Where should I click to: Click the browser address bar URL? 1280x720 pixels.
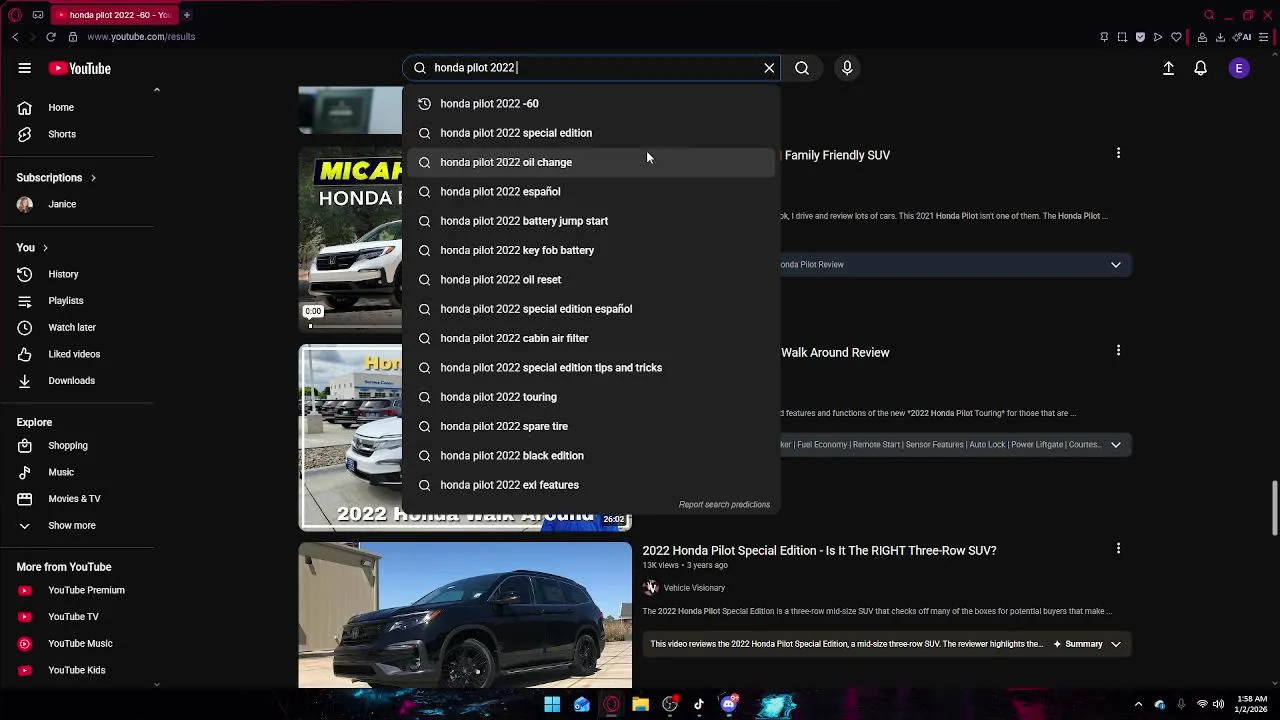pyautogui.click(x=141, y=37)
